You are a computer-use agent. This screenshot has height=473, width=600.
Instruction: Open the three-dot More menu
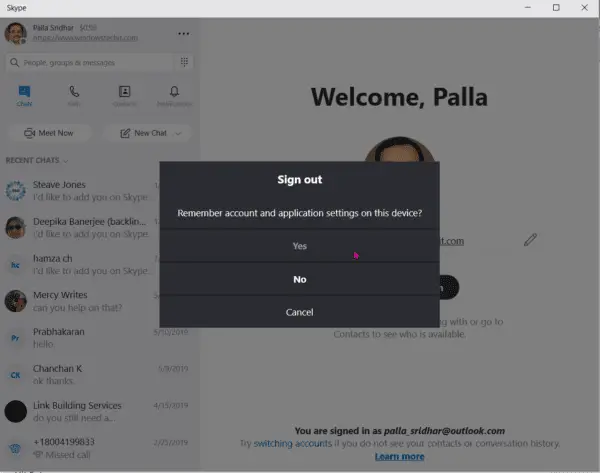(x=183, y=34)
